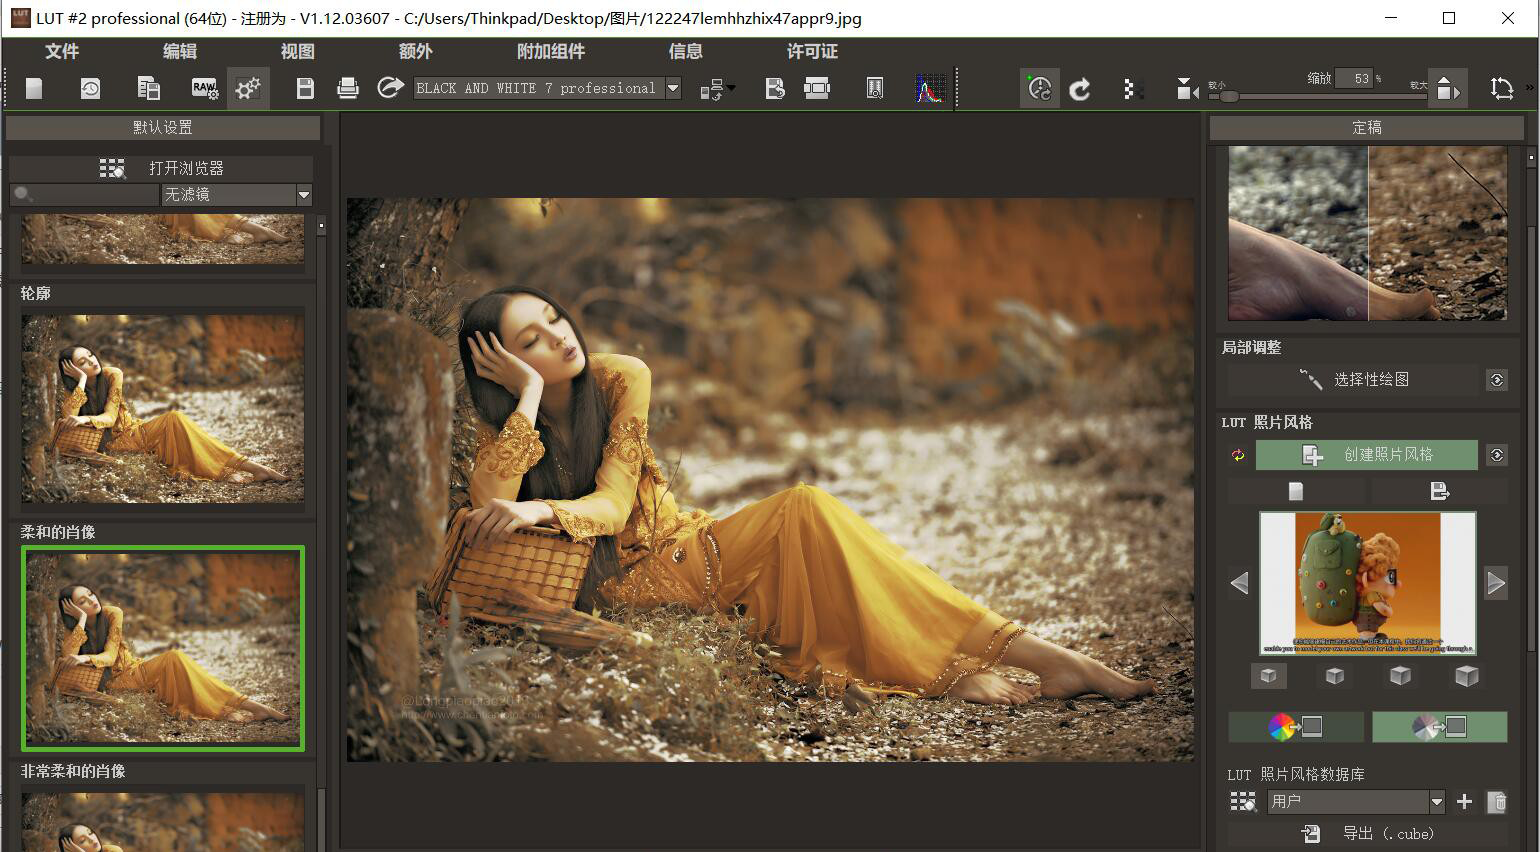Add new entry with plus icon
Viewport: 1540px width, 852px height.
pyautogui.click(x=1464, y=801)
